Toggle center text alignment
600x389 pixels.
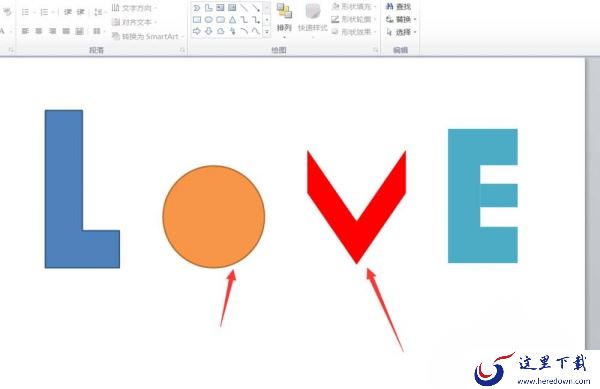(x=39, y=31)
